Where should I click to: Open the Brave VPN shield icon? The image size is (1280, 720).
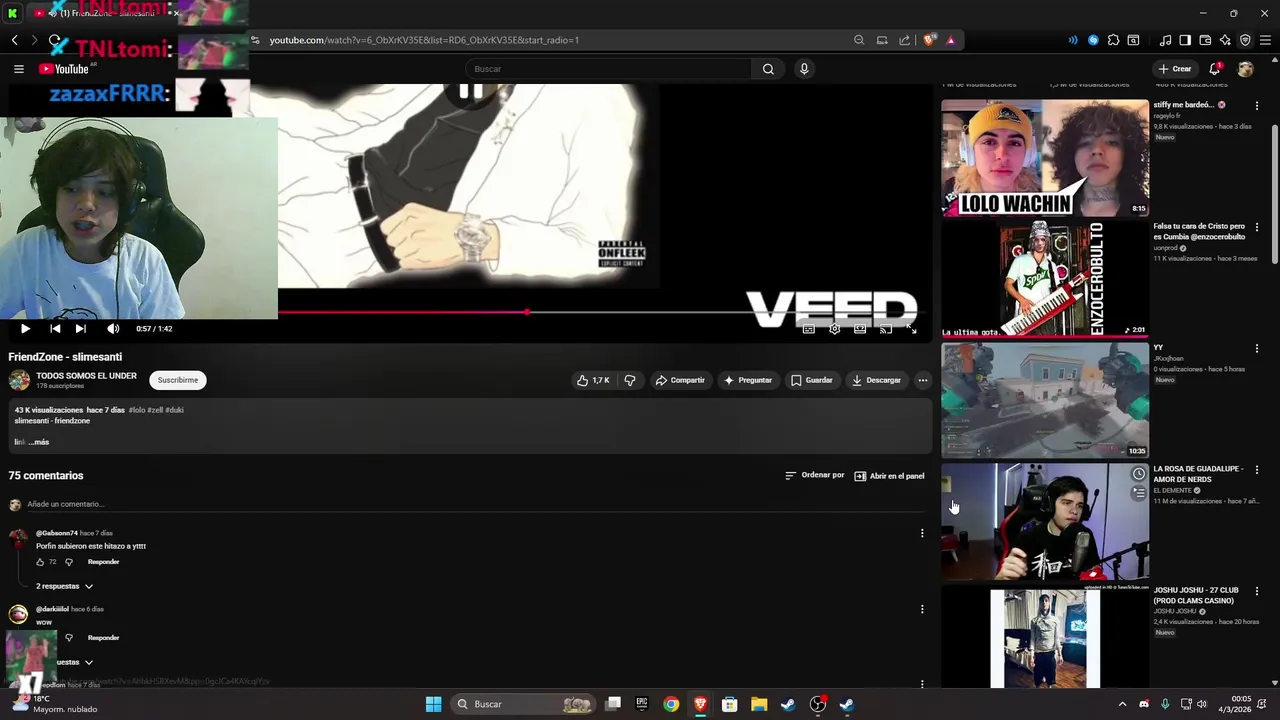[1245, 40]
